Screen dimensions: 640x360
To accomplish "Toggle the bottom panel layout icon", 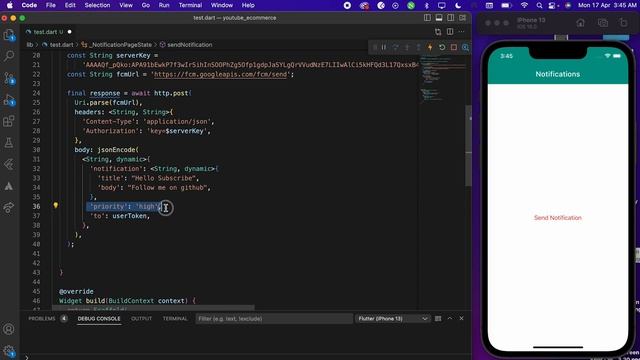I will 439,18.
